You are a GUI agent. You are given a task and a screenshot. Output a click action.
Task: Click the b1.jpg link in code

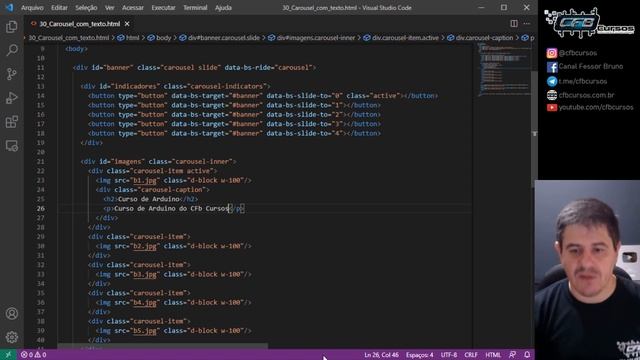pyautogui.click(x=144, y=180)
